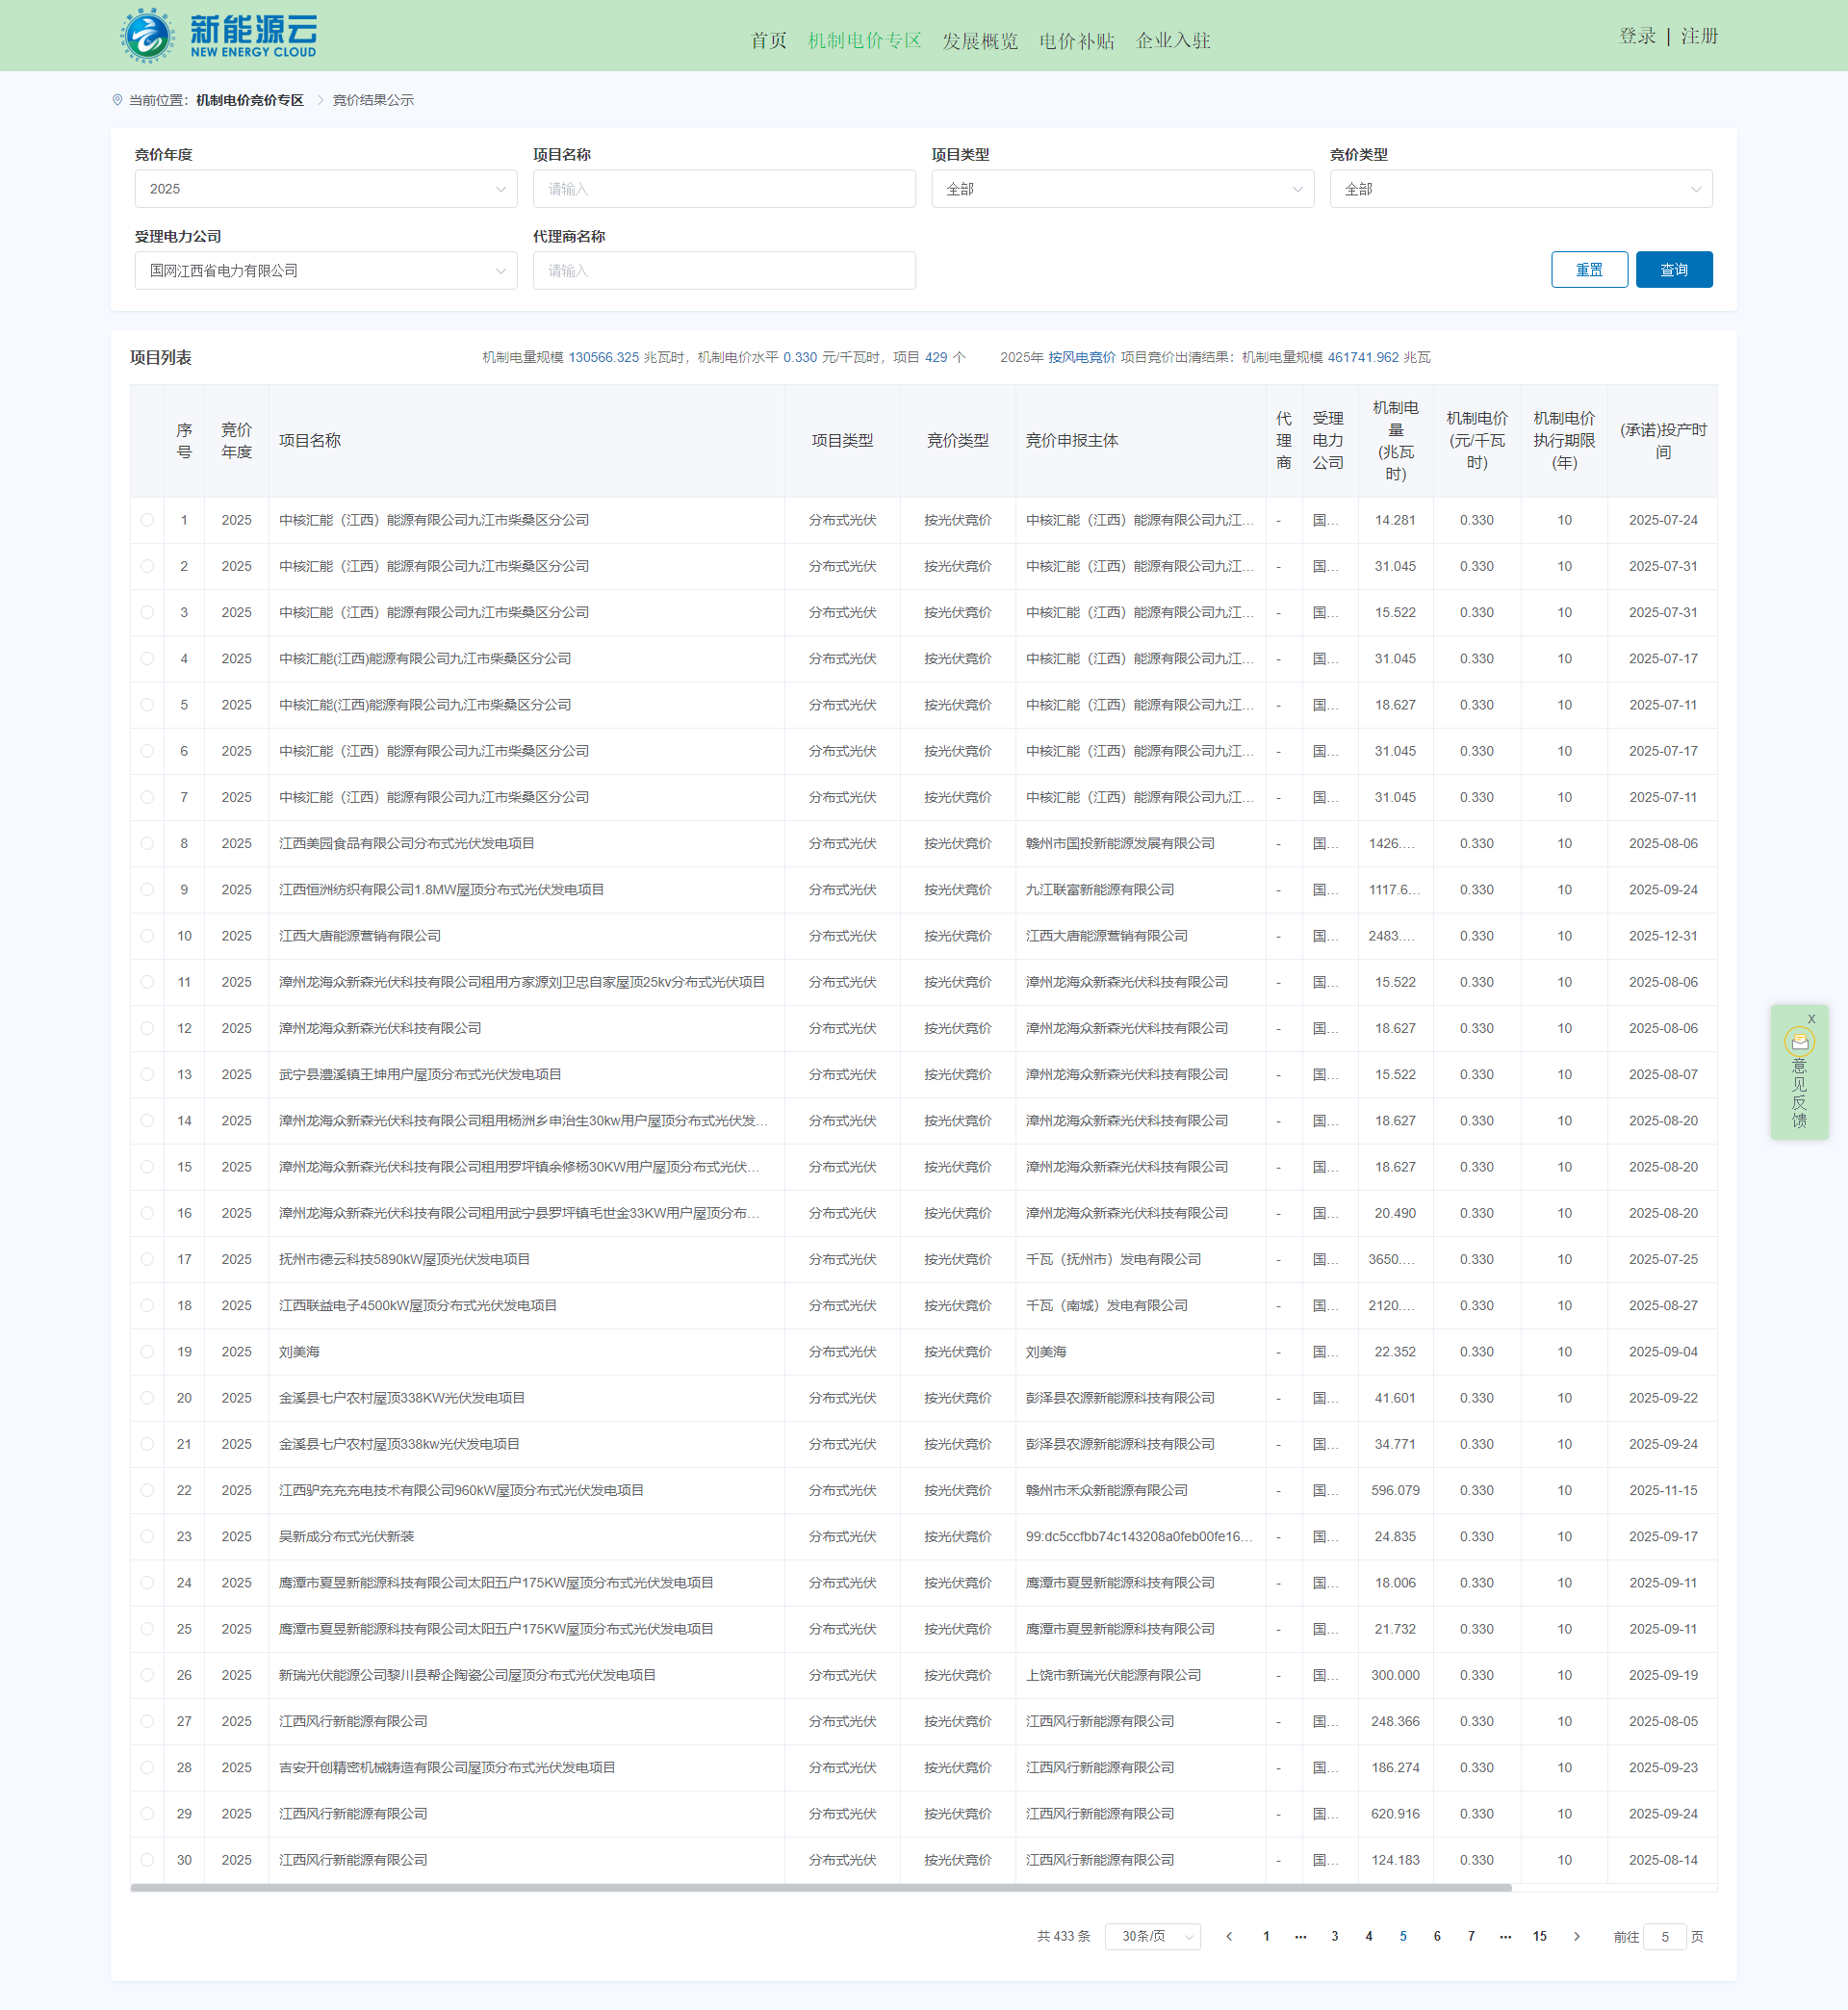1848x2010 pixels.
Task: Click the first pagination ellipsis
Action: pyautogui.click(x=1300, y=1936)
